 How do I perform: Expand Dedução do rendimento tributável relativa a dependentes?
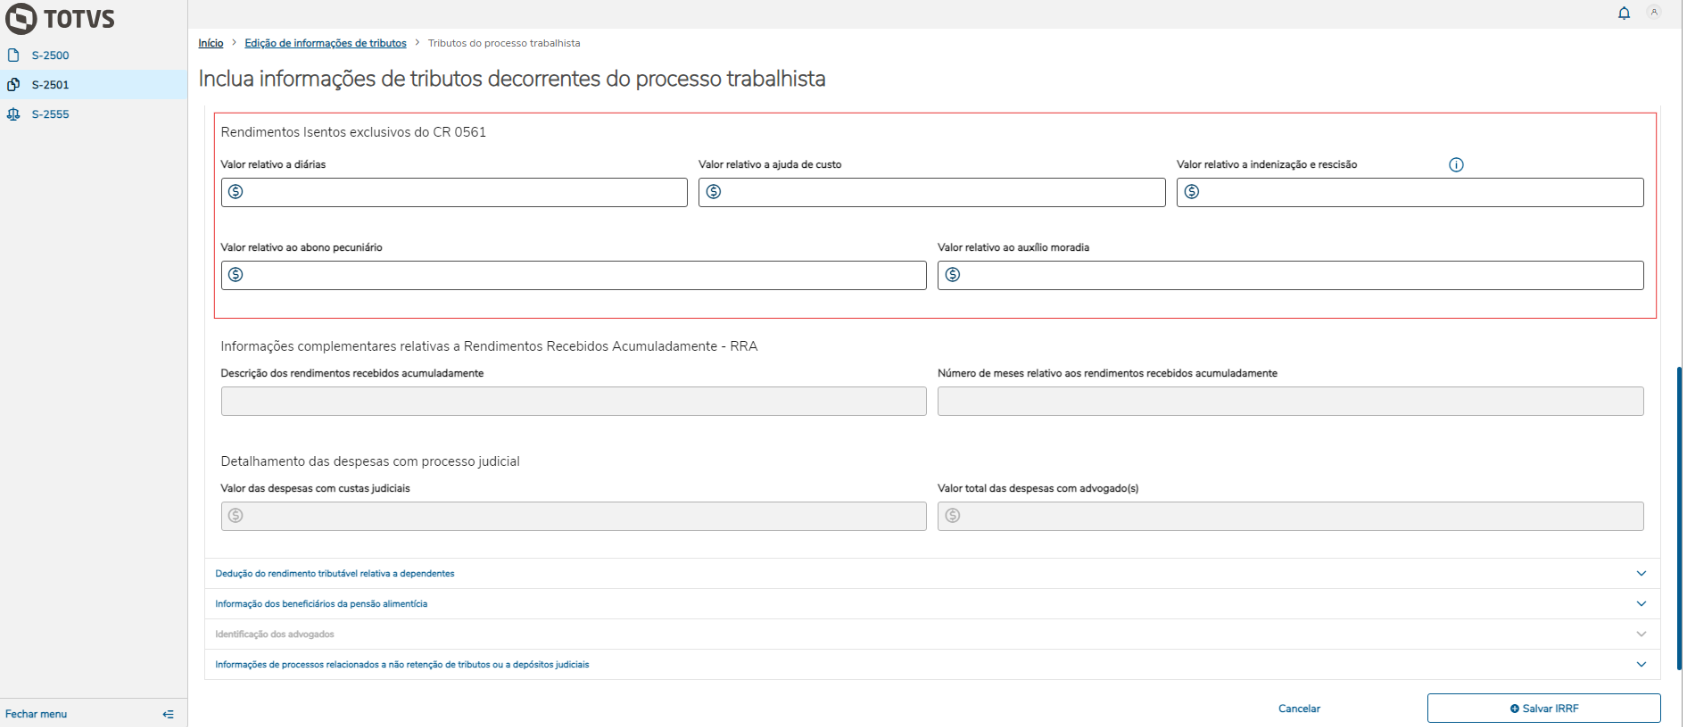click(1640, 573)
